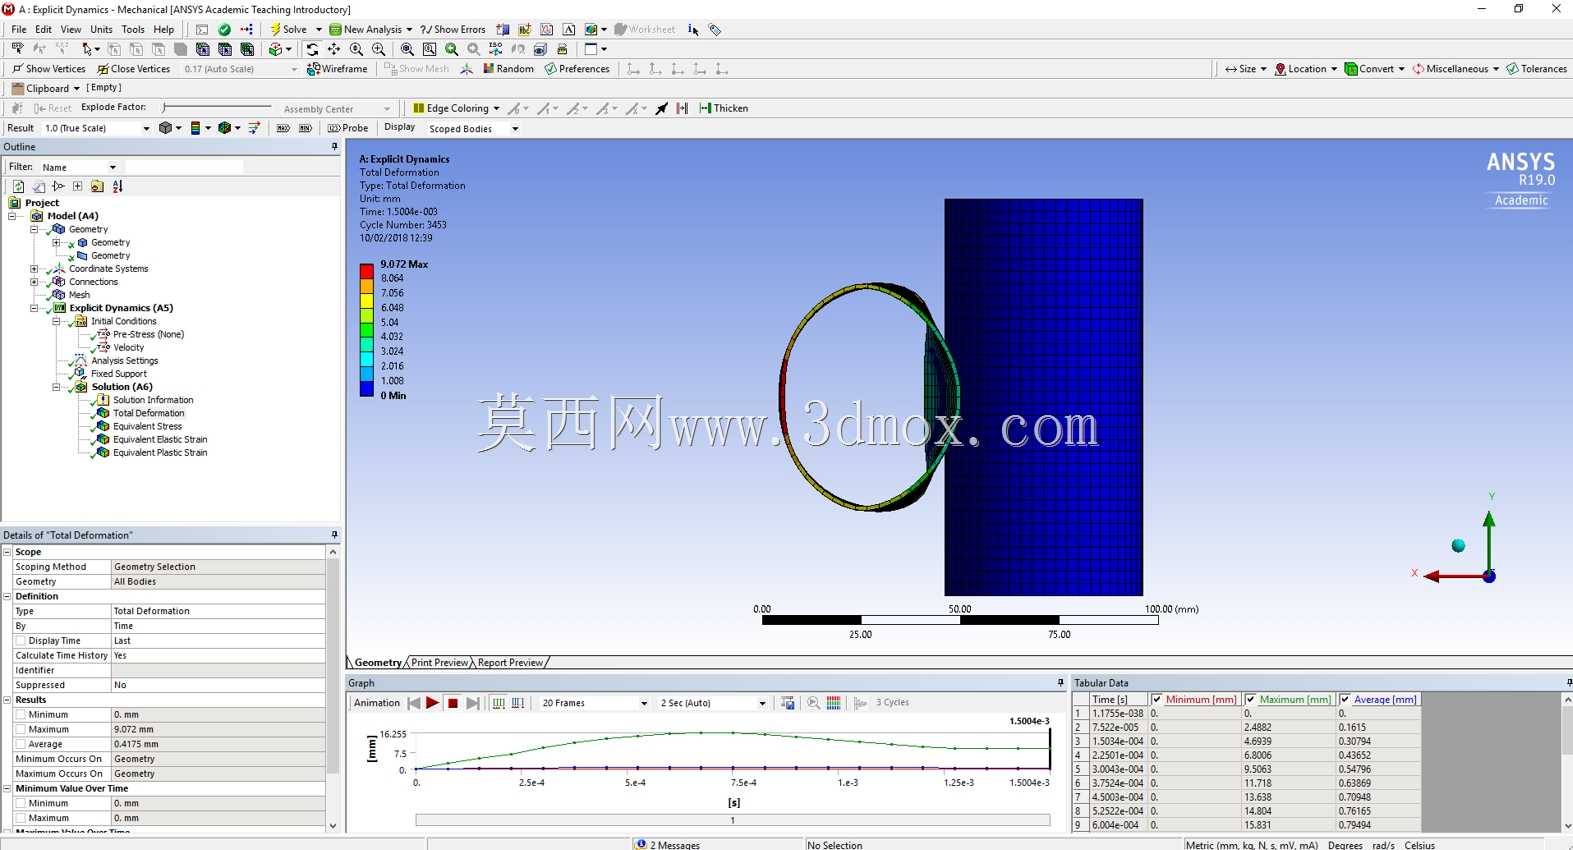Open Preferences from annotation toolbar

pos(577,69)
